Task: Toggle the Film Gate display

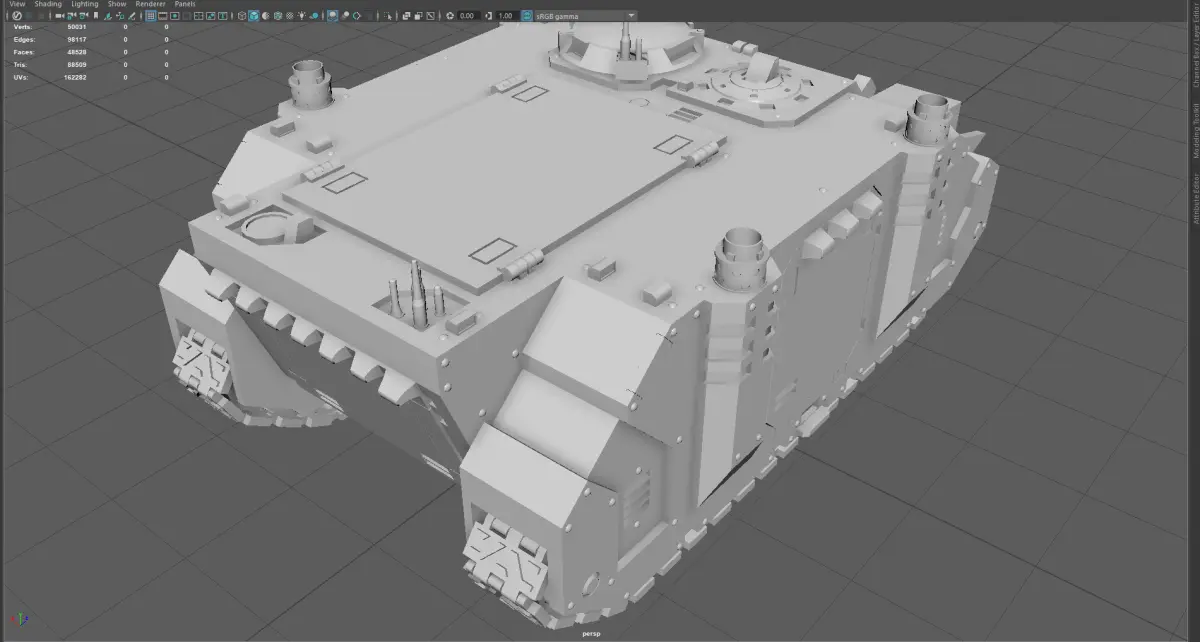Action: 162,16
